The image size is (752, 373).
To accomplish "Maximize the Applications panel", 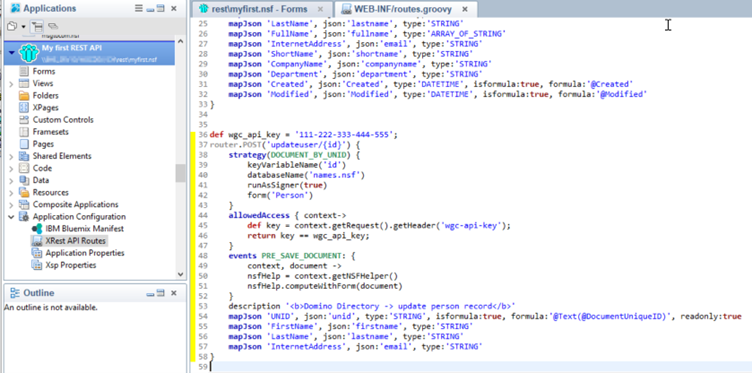I will 161,9.
